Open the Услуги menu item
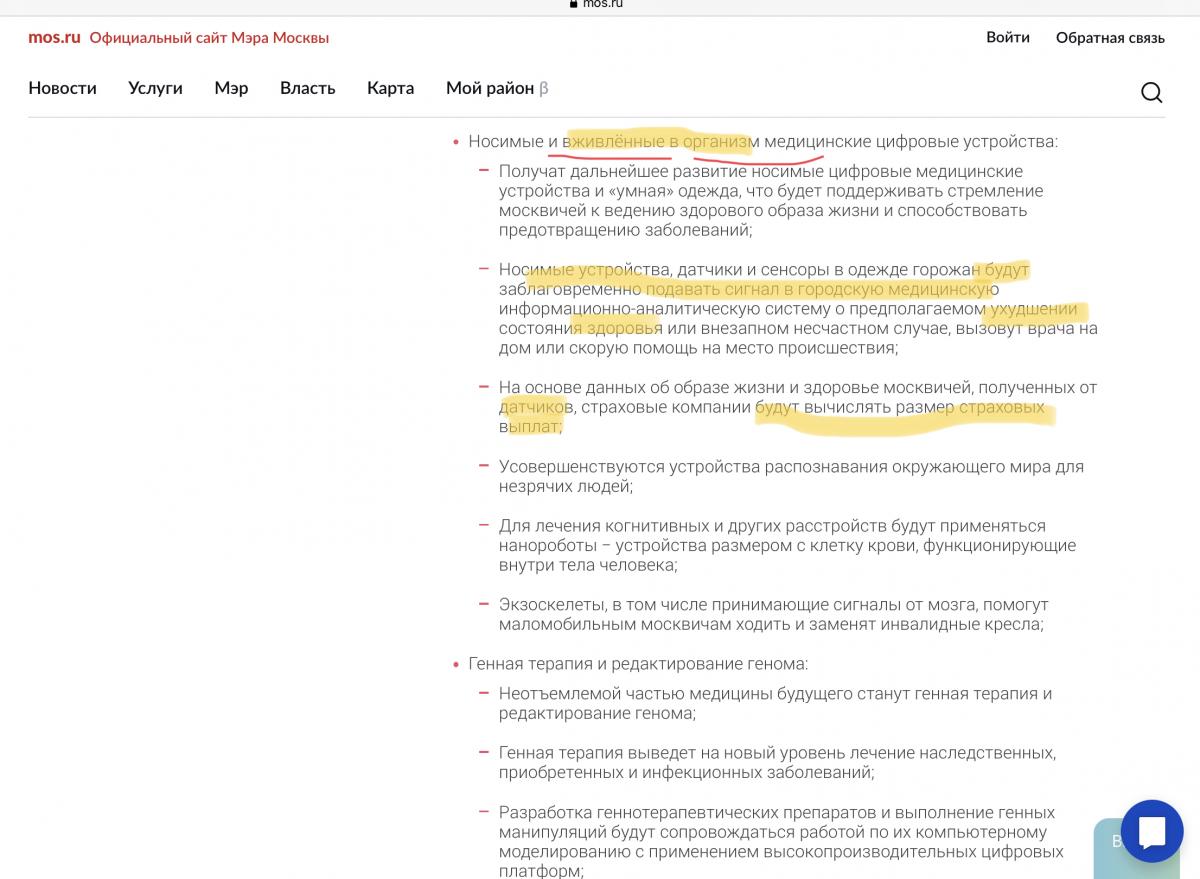 click(x=155, y=88)
